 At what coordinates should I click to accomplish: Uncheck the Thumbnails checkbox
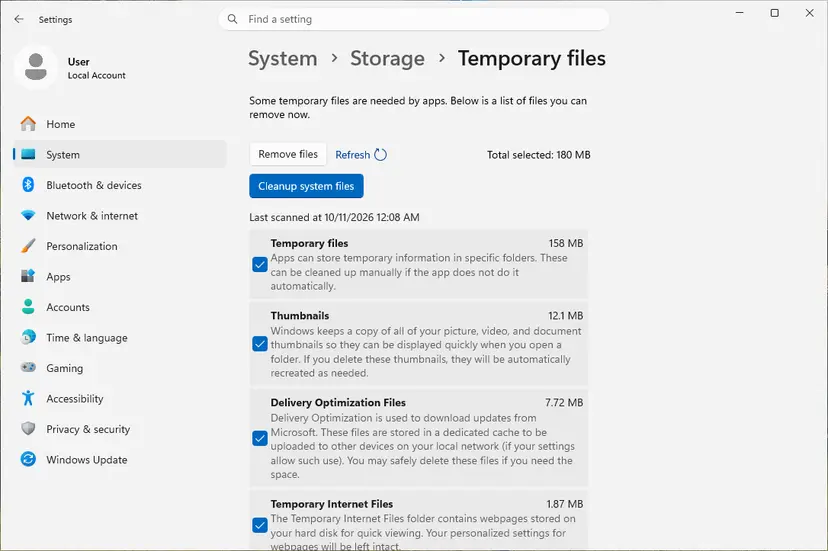260,344
